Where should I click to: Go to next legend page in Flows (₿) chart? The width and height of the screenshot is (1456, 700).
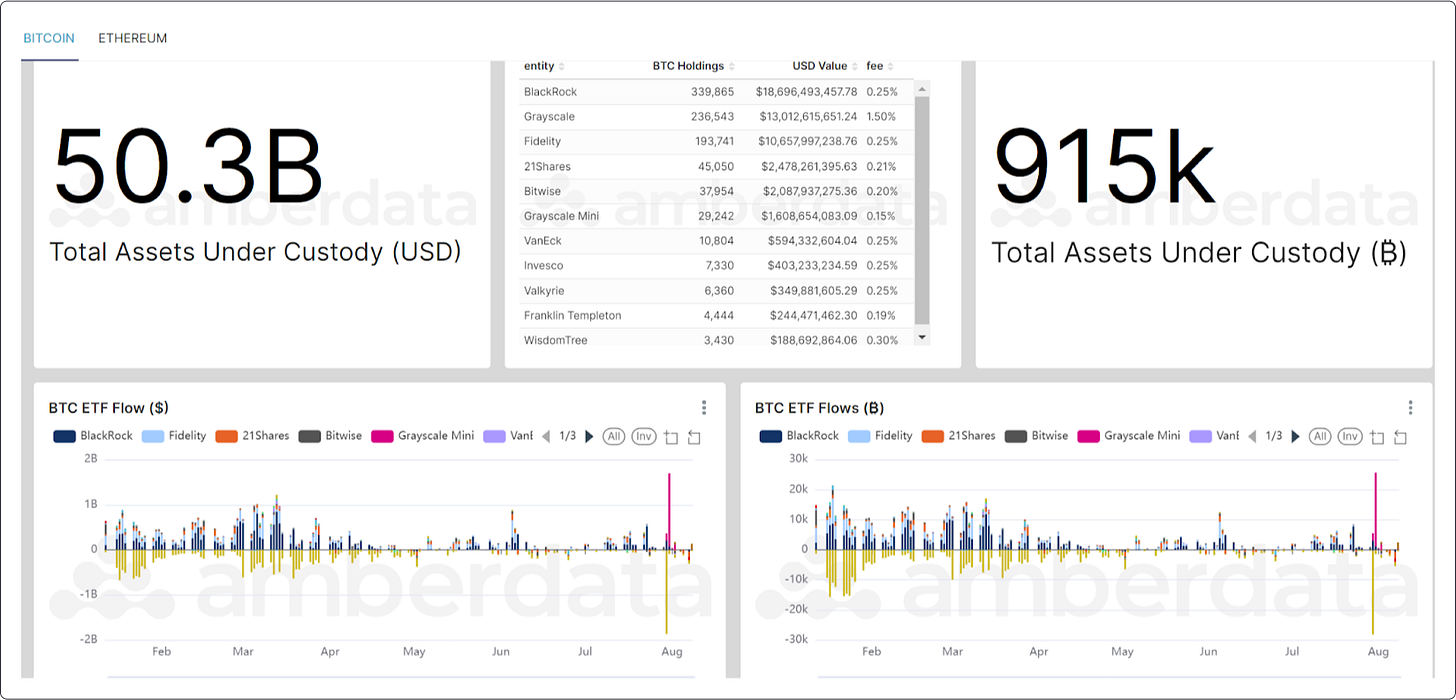[1295, 436]
